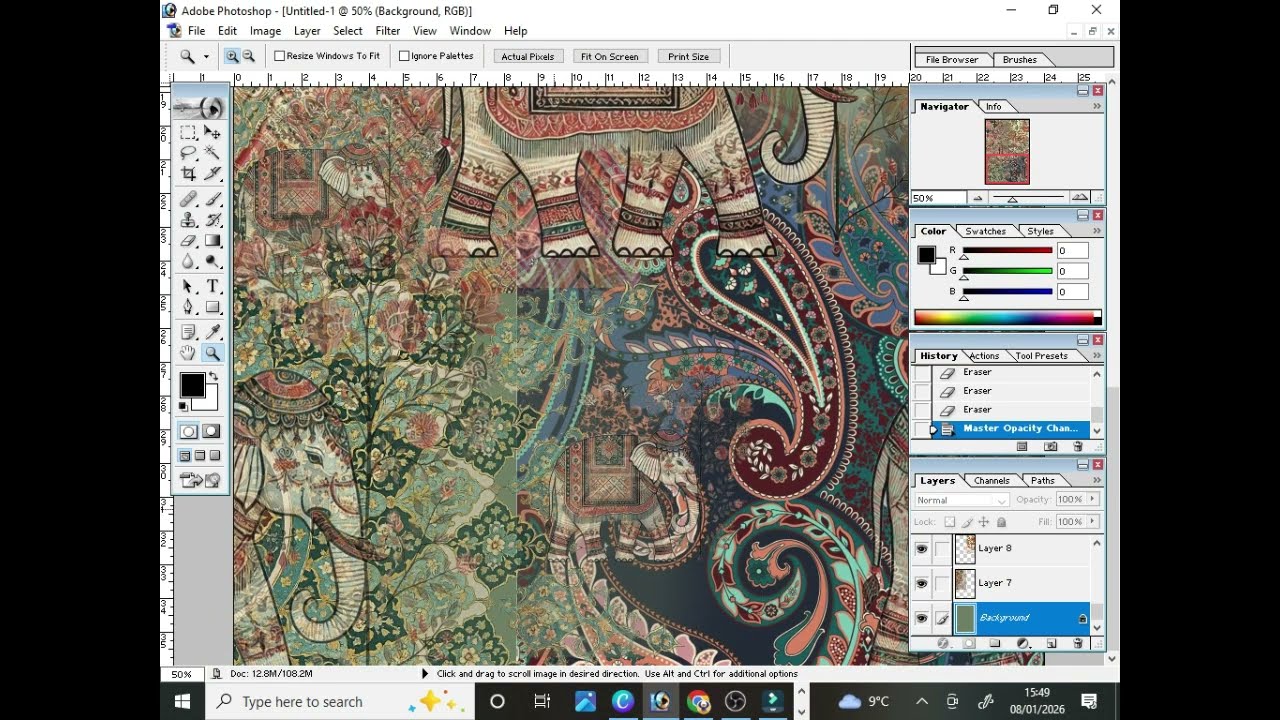Image resolution: width=1280 pixels, height=720 pixels.
Task: Delete layer trash icon in Layers panel
Action: click(1077, 643)
